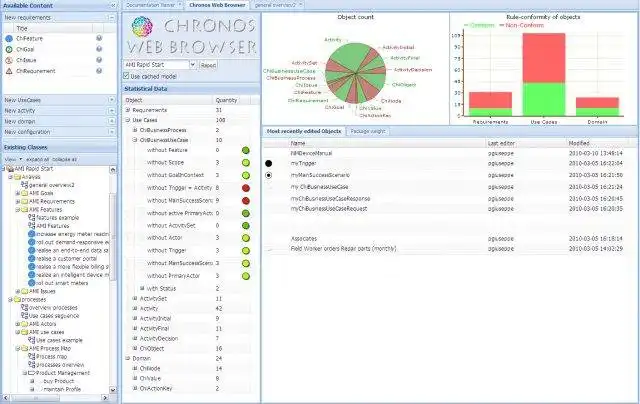Click the red part of the Use Cases bar
Image resolution: width=640 pixels, height=404 pixels.
click(544, 58)
